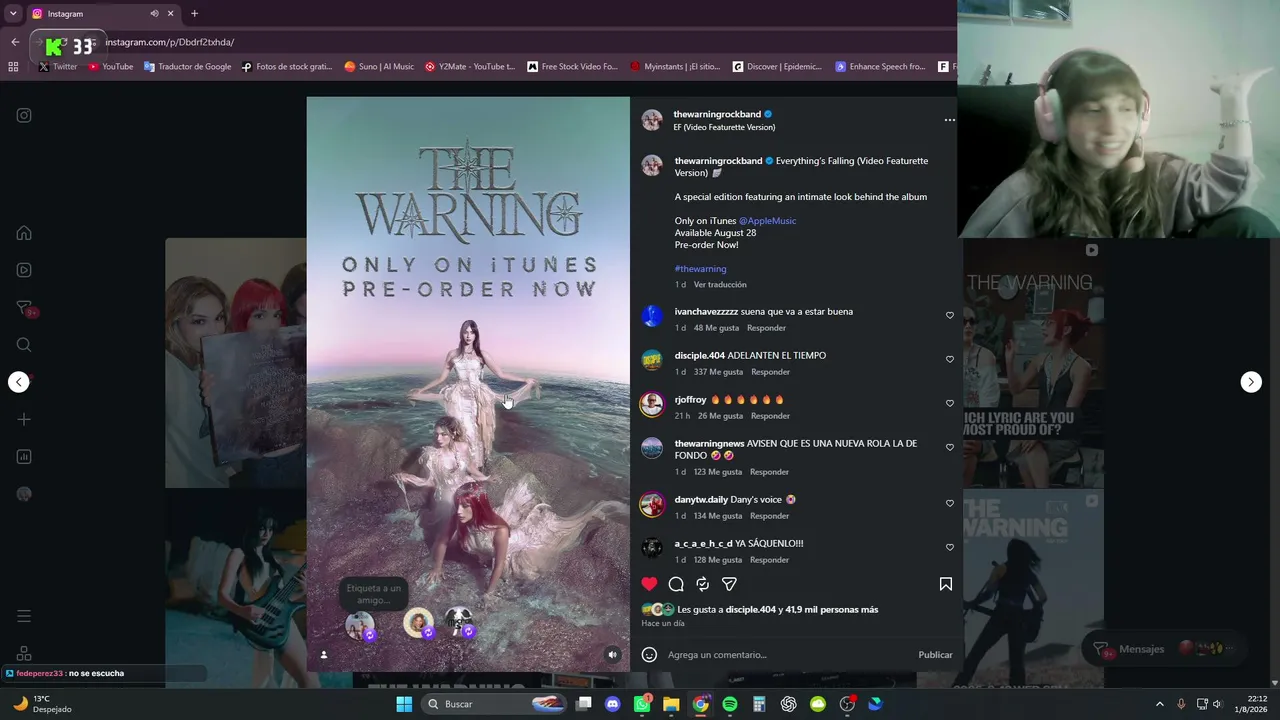Click 'Ver traducción' under the caption

coord(720,285)
